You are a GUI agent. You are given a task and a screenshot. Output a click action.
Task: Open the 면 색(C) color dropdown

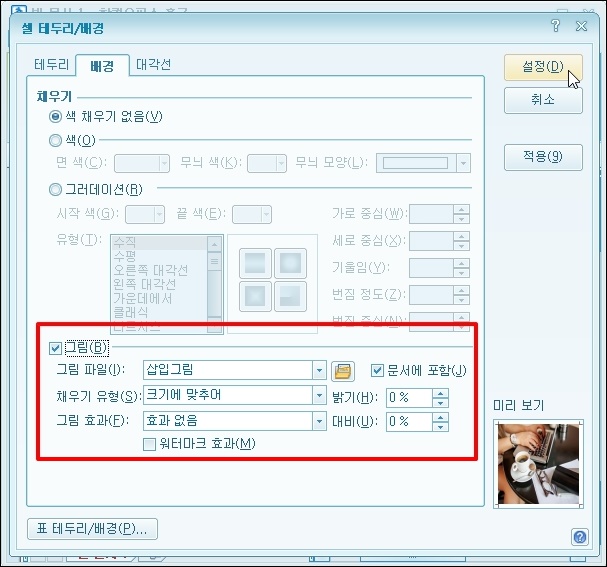(164, 163)
